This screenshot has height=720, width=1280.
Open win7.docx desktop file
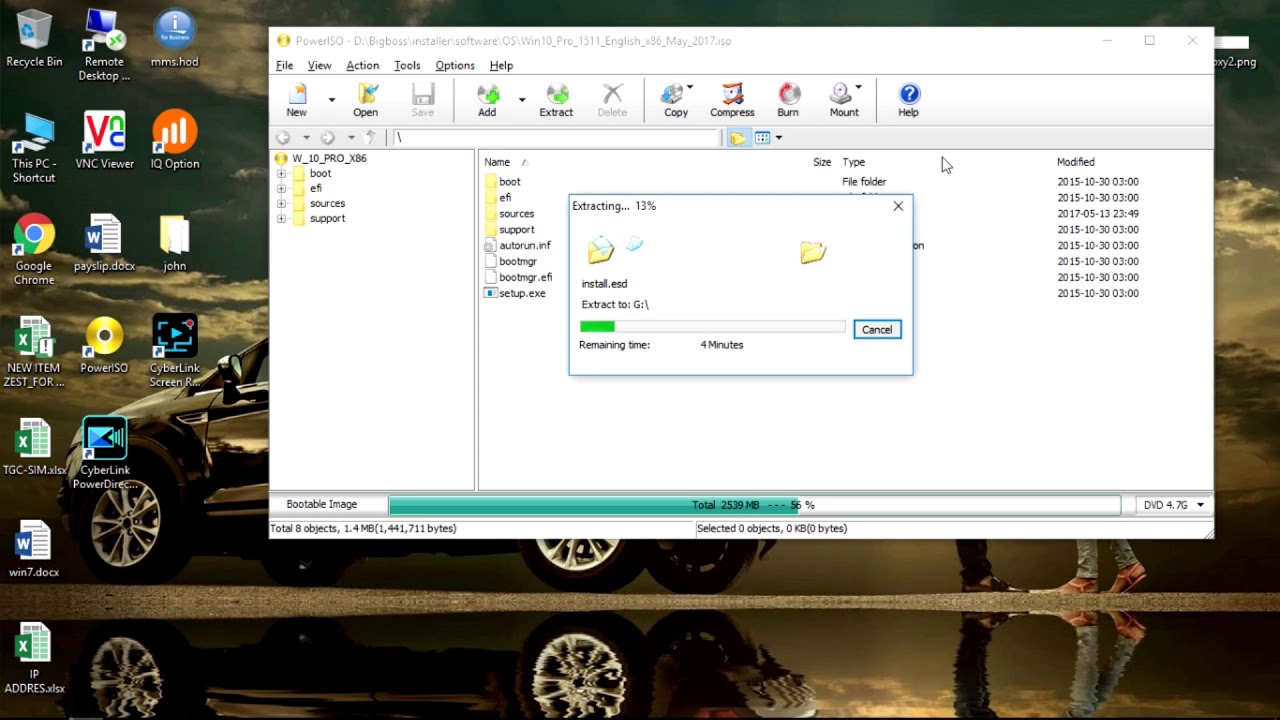point(34,550)
